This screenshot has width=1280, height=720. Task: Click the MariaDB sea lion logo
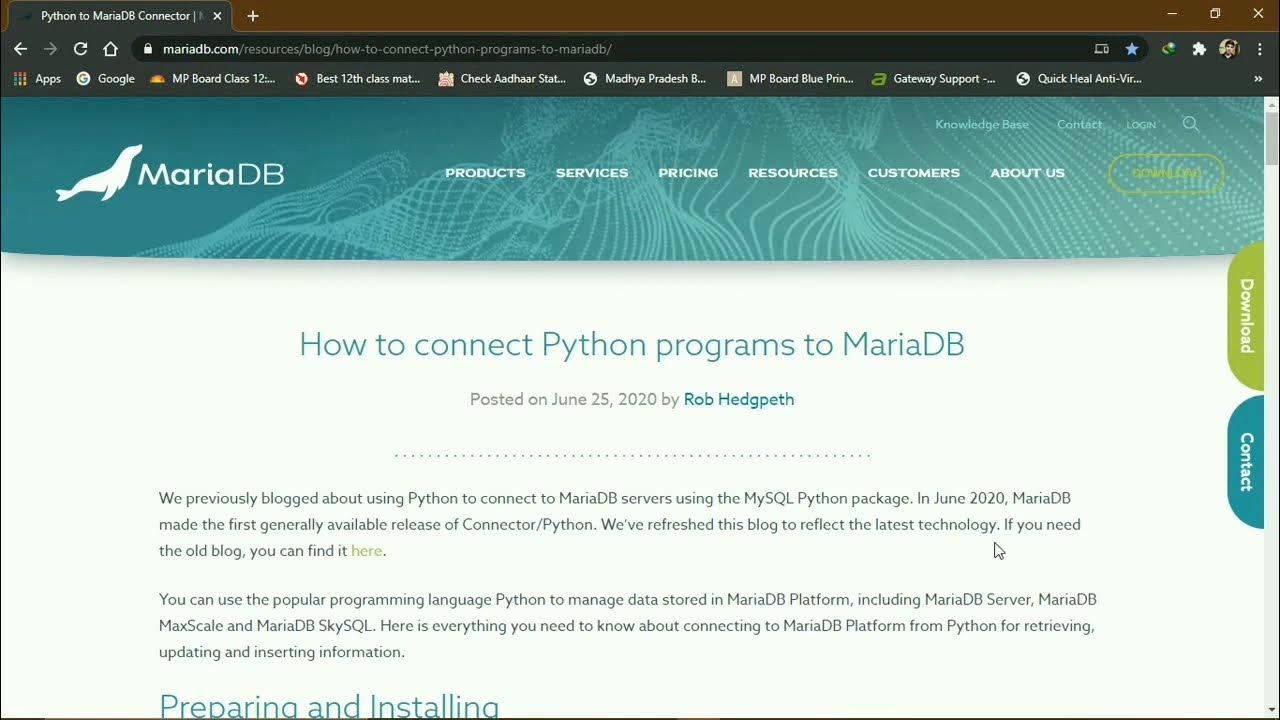tap(170, 173)
